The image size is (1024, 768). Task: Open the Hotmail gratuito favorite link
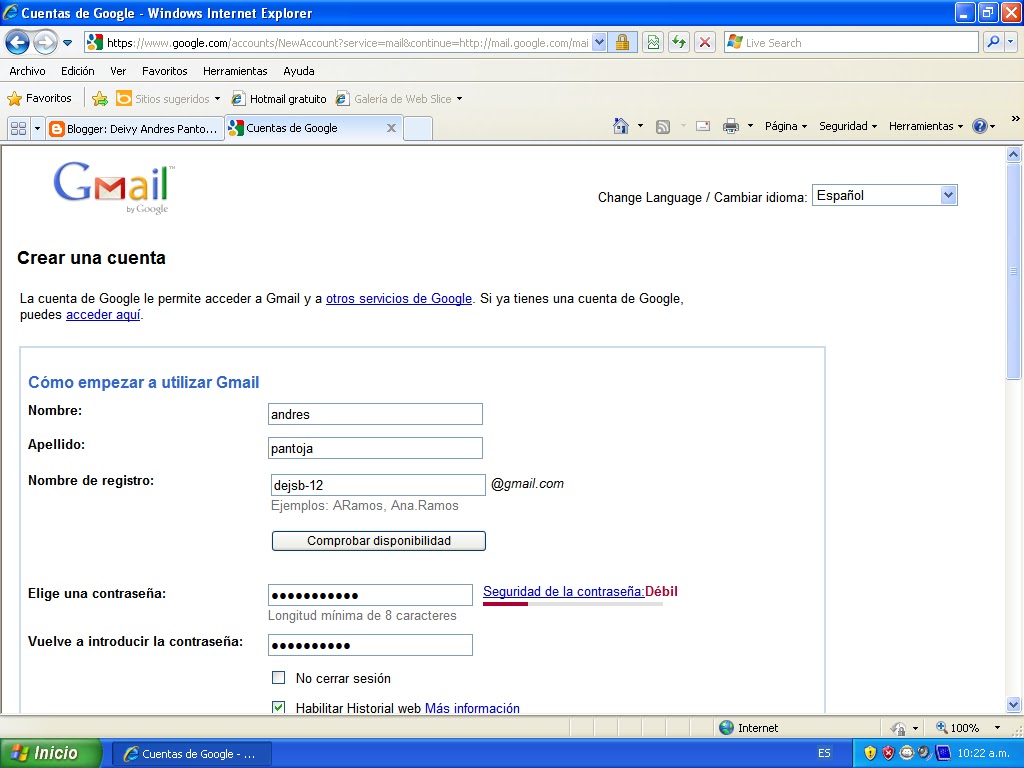coord(279,99)
